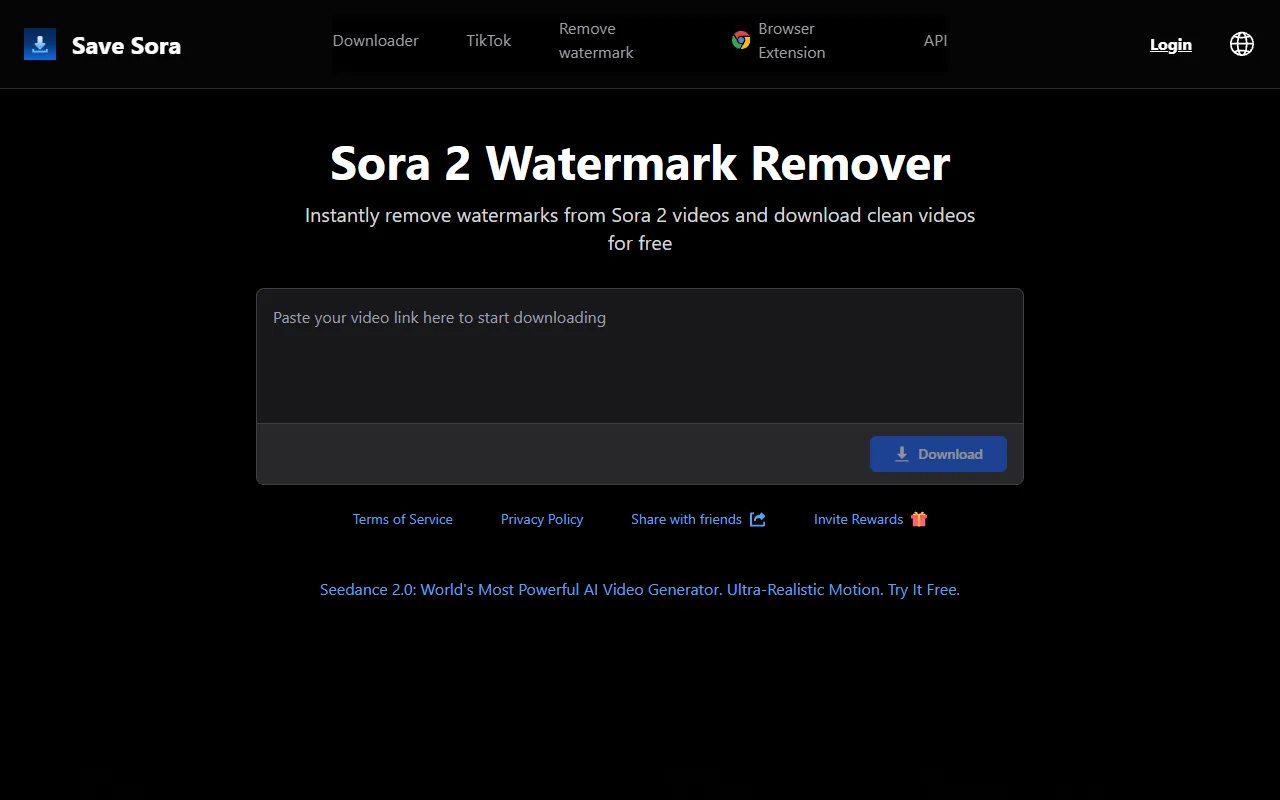Click the blue Download button

(x=938, y=454)
